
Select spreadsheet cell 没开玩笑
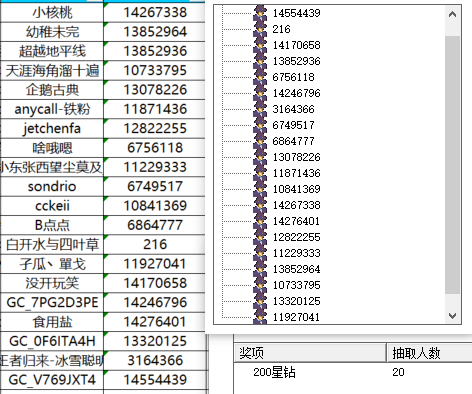pyautogui.click(x=52, y=283)
